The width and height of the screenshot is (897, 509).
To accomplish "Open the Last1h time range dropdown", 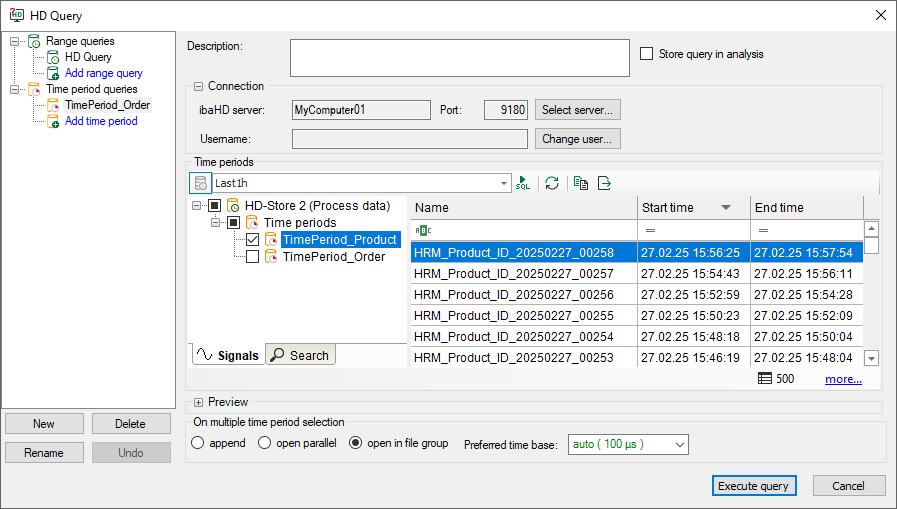I will (x=504, y=183).
